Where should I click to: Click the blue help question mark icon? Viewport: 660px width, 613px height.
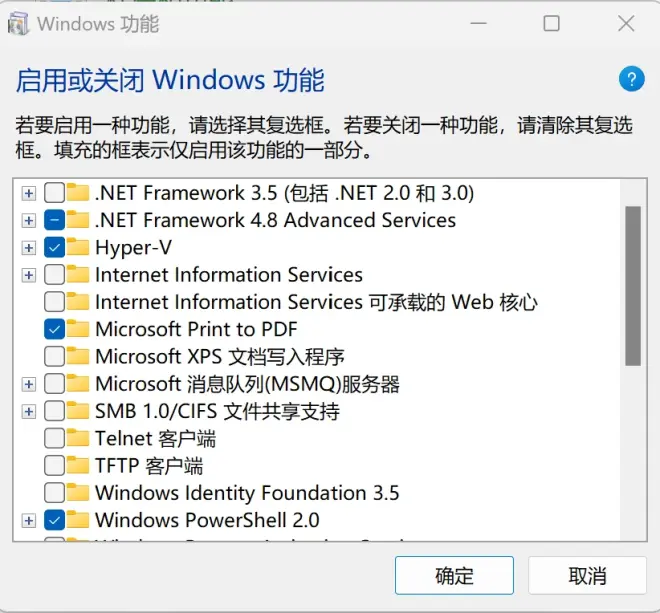(631, 79)
